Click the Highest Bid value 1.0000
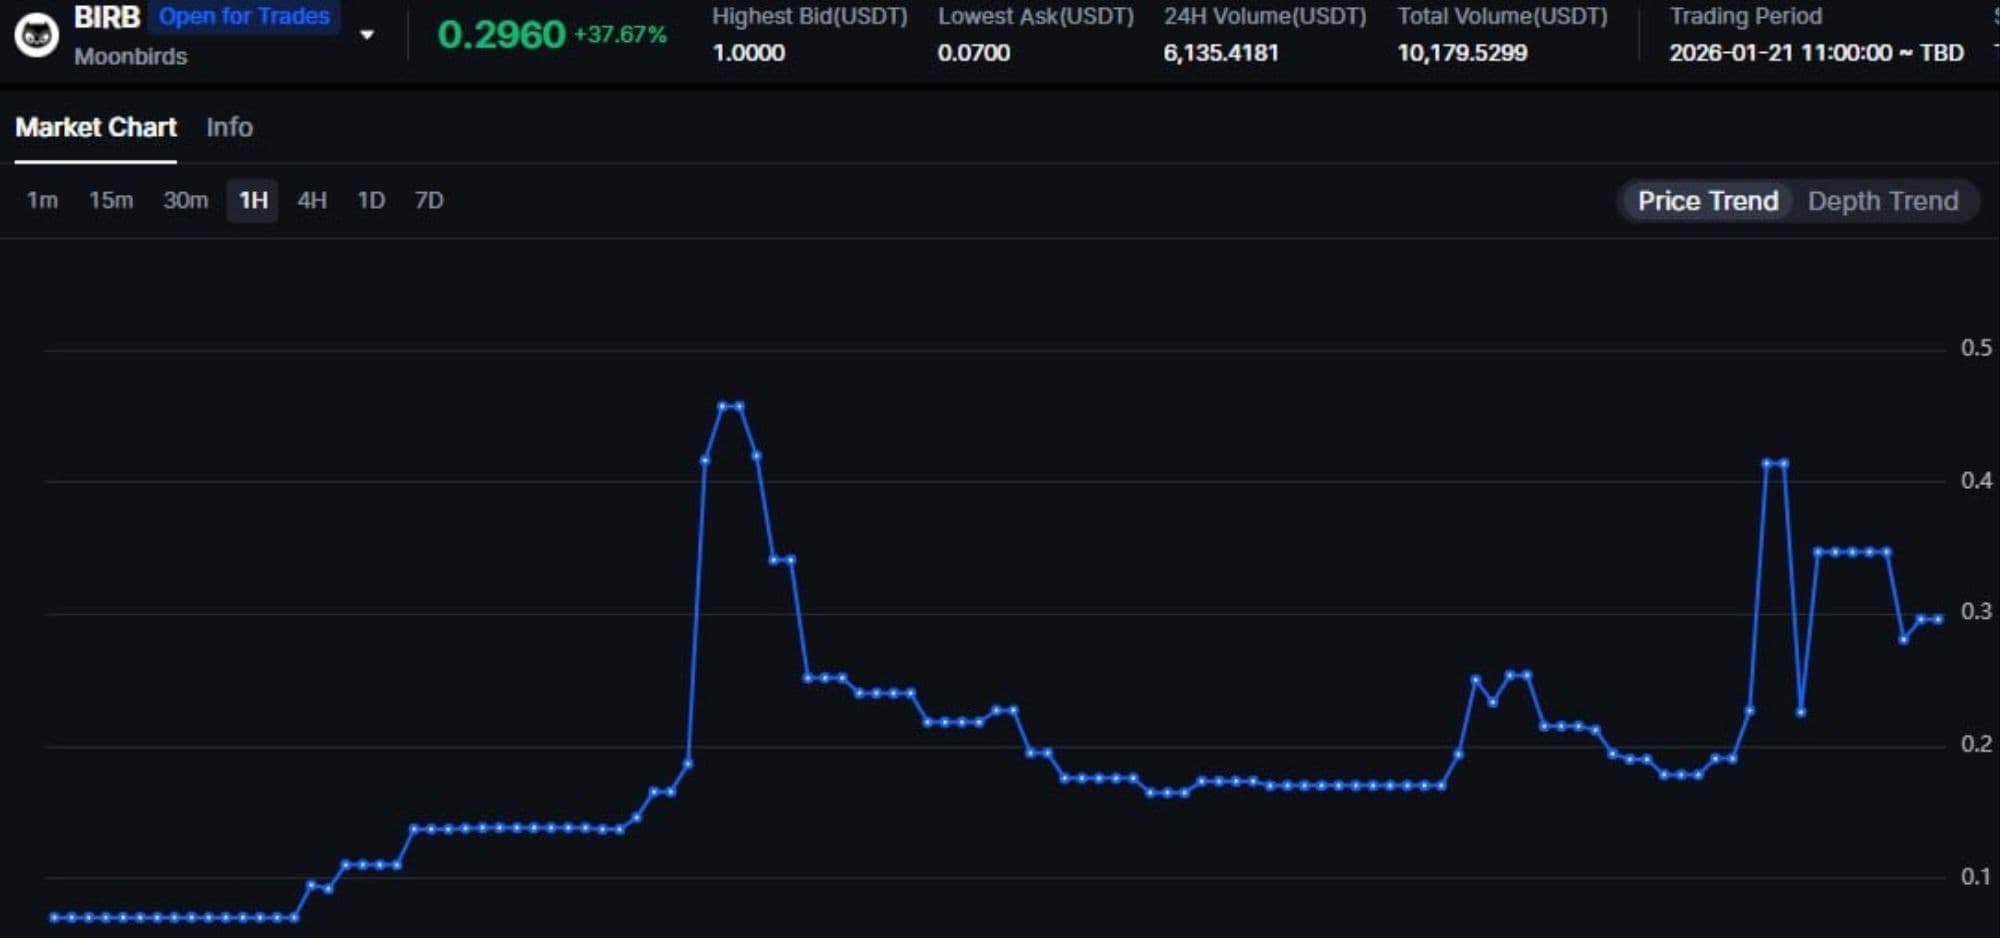Image resolution: width=2000 pixels, height=938 pixels. (x=748, y=53)
